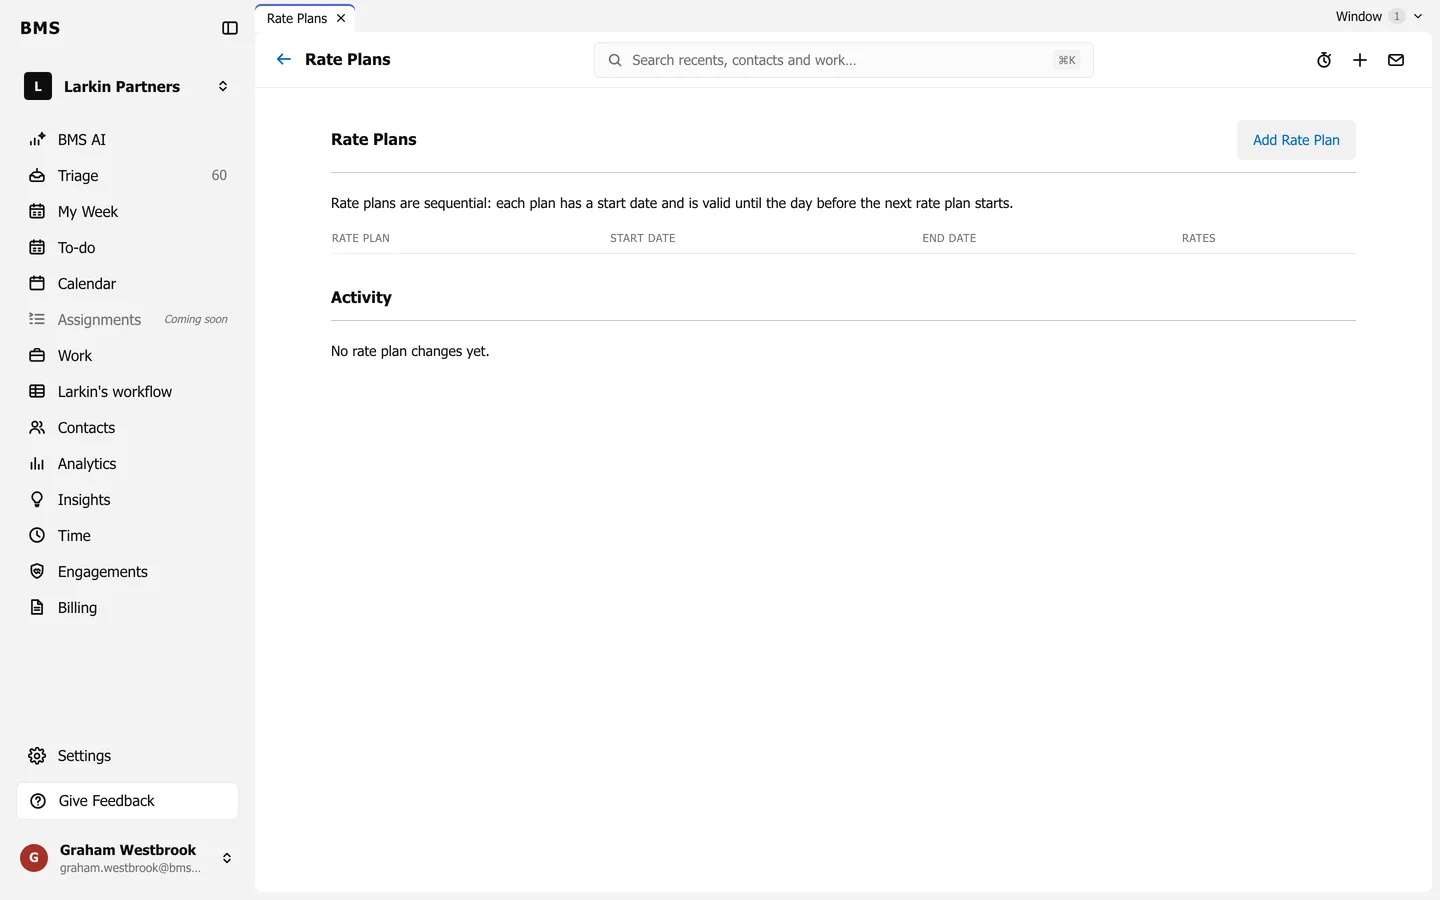Open BMS AI in sidebar
The width and height of the screenshot is (1440, 900).
point(128,139)
